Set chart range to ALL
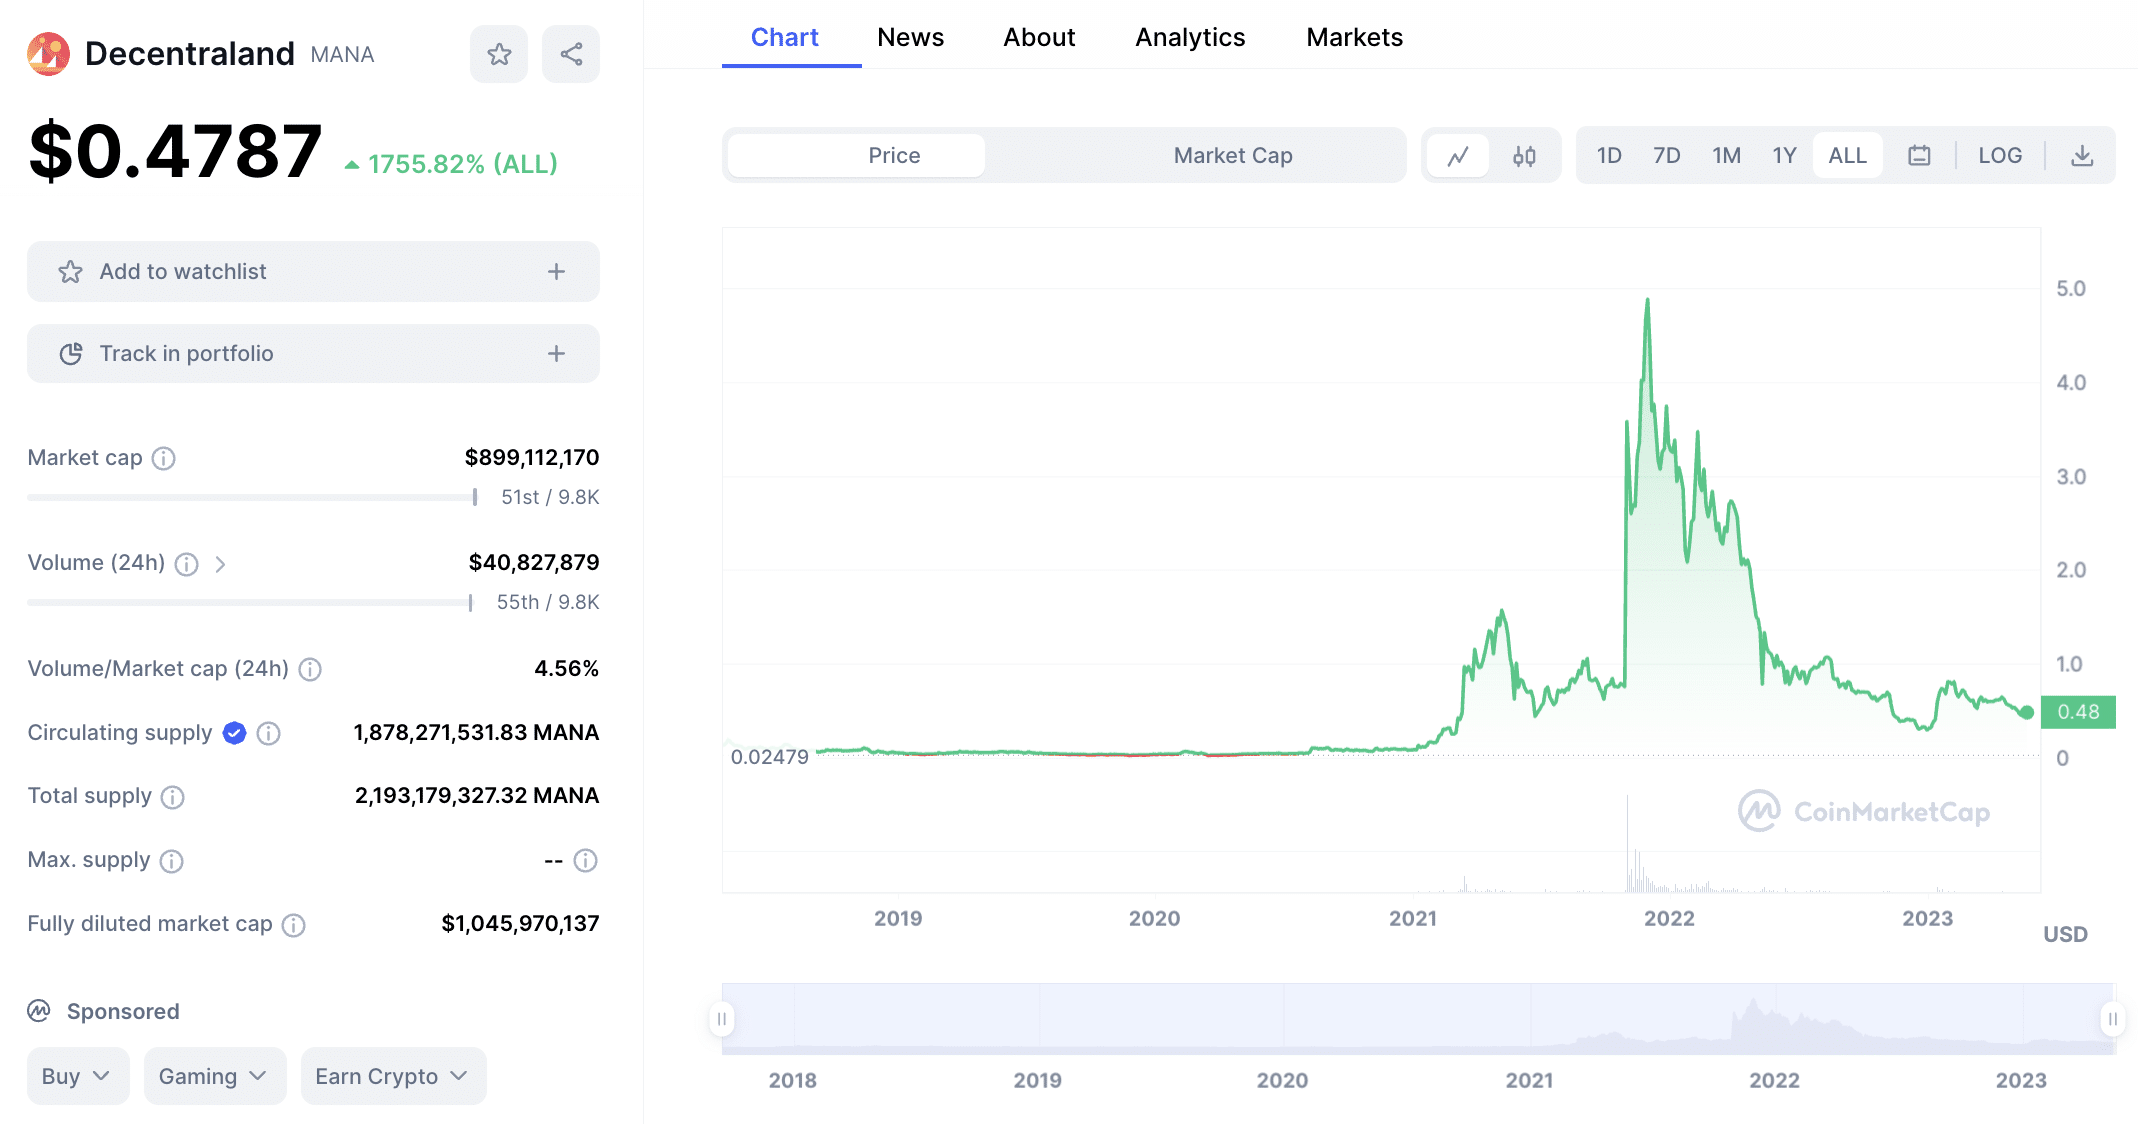Image resolution: width=2138 pixels, height=1124 pixels. [x=1848, y=156]
